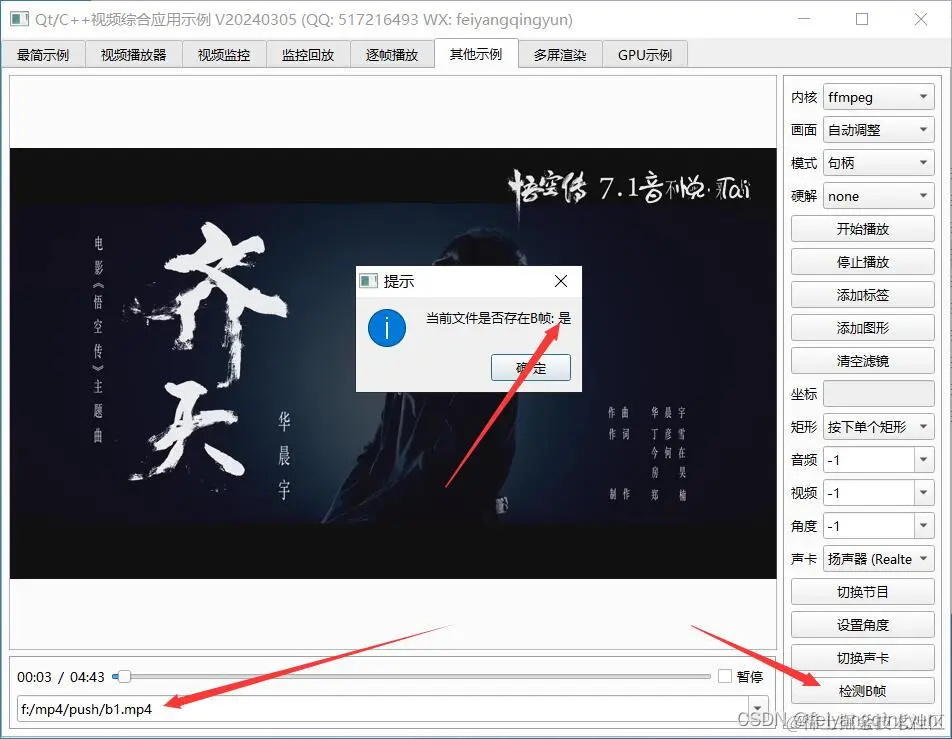Increment the 音频 value stepper
The height and width of the screenshot is (739, 952).
[x=925, y=454]
